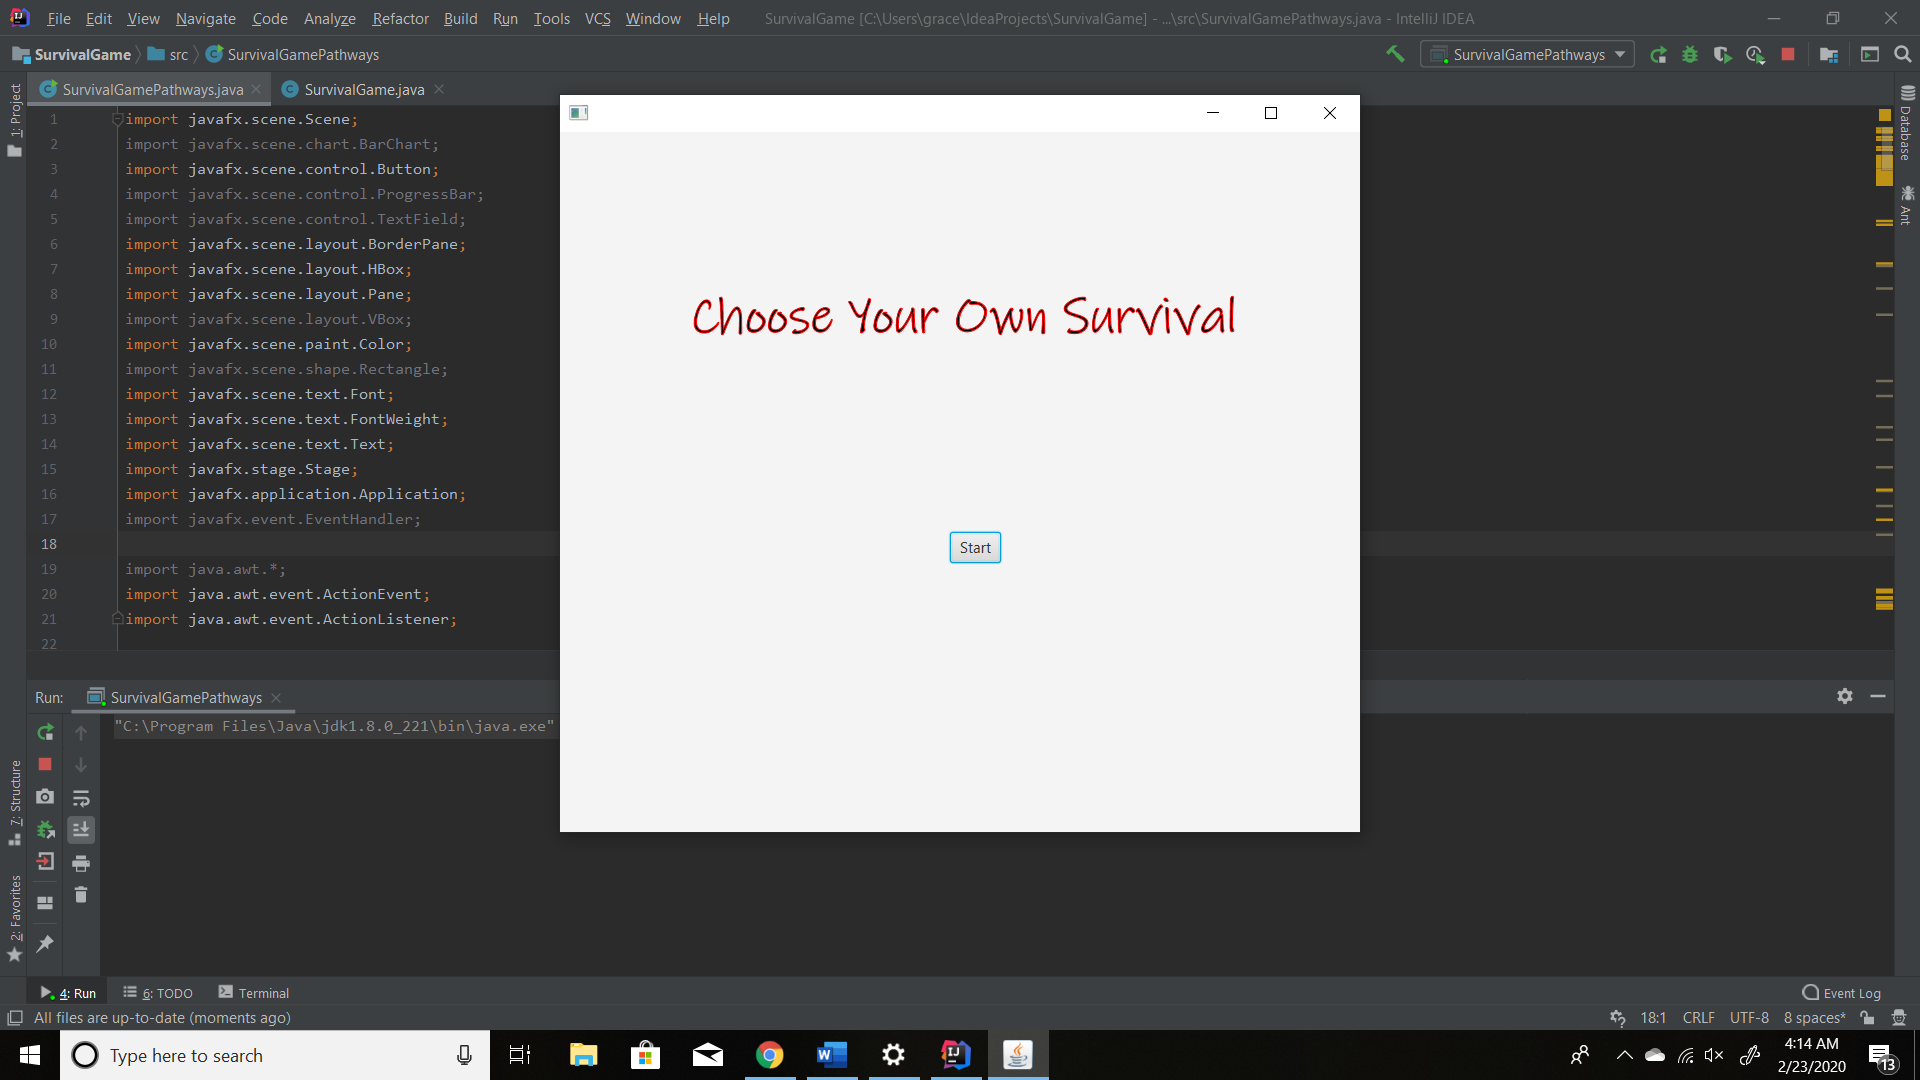Toggle Scroll to End in the Run console

pos(81,830)
